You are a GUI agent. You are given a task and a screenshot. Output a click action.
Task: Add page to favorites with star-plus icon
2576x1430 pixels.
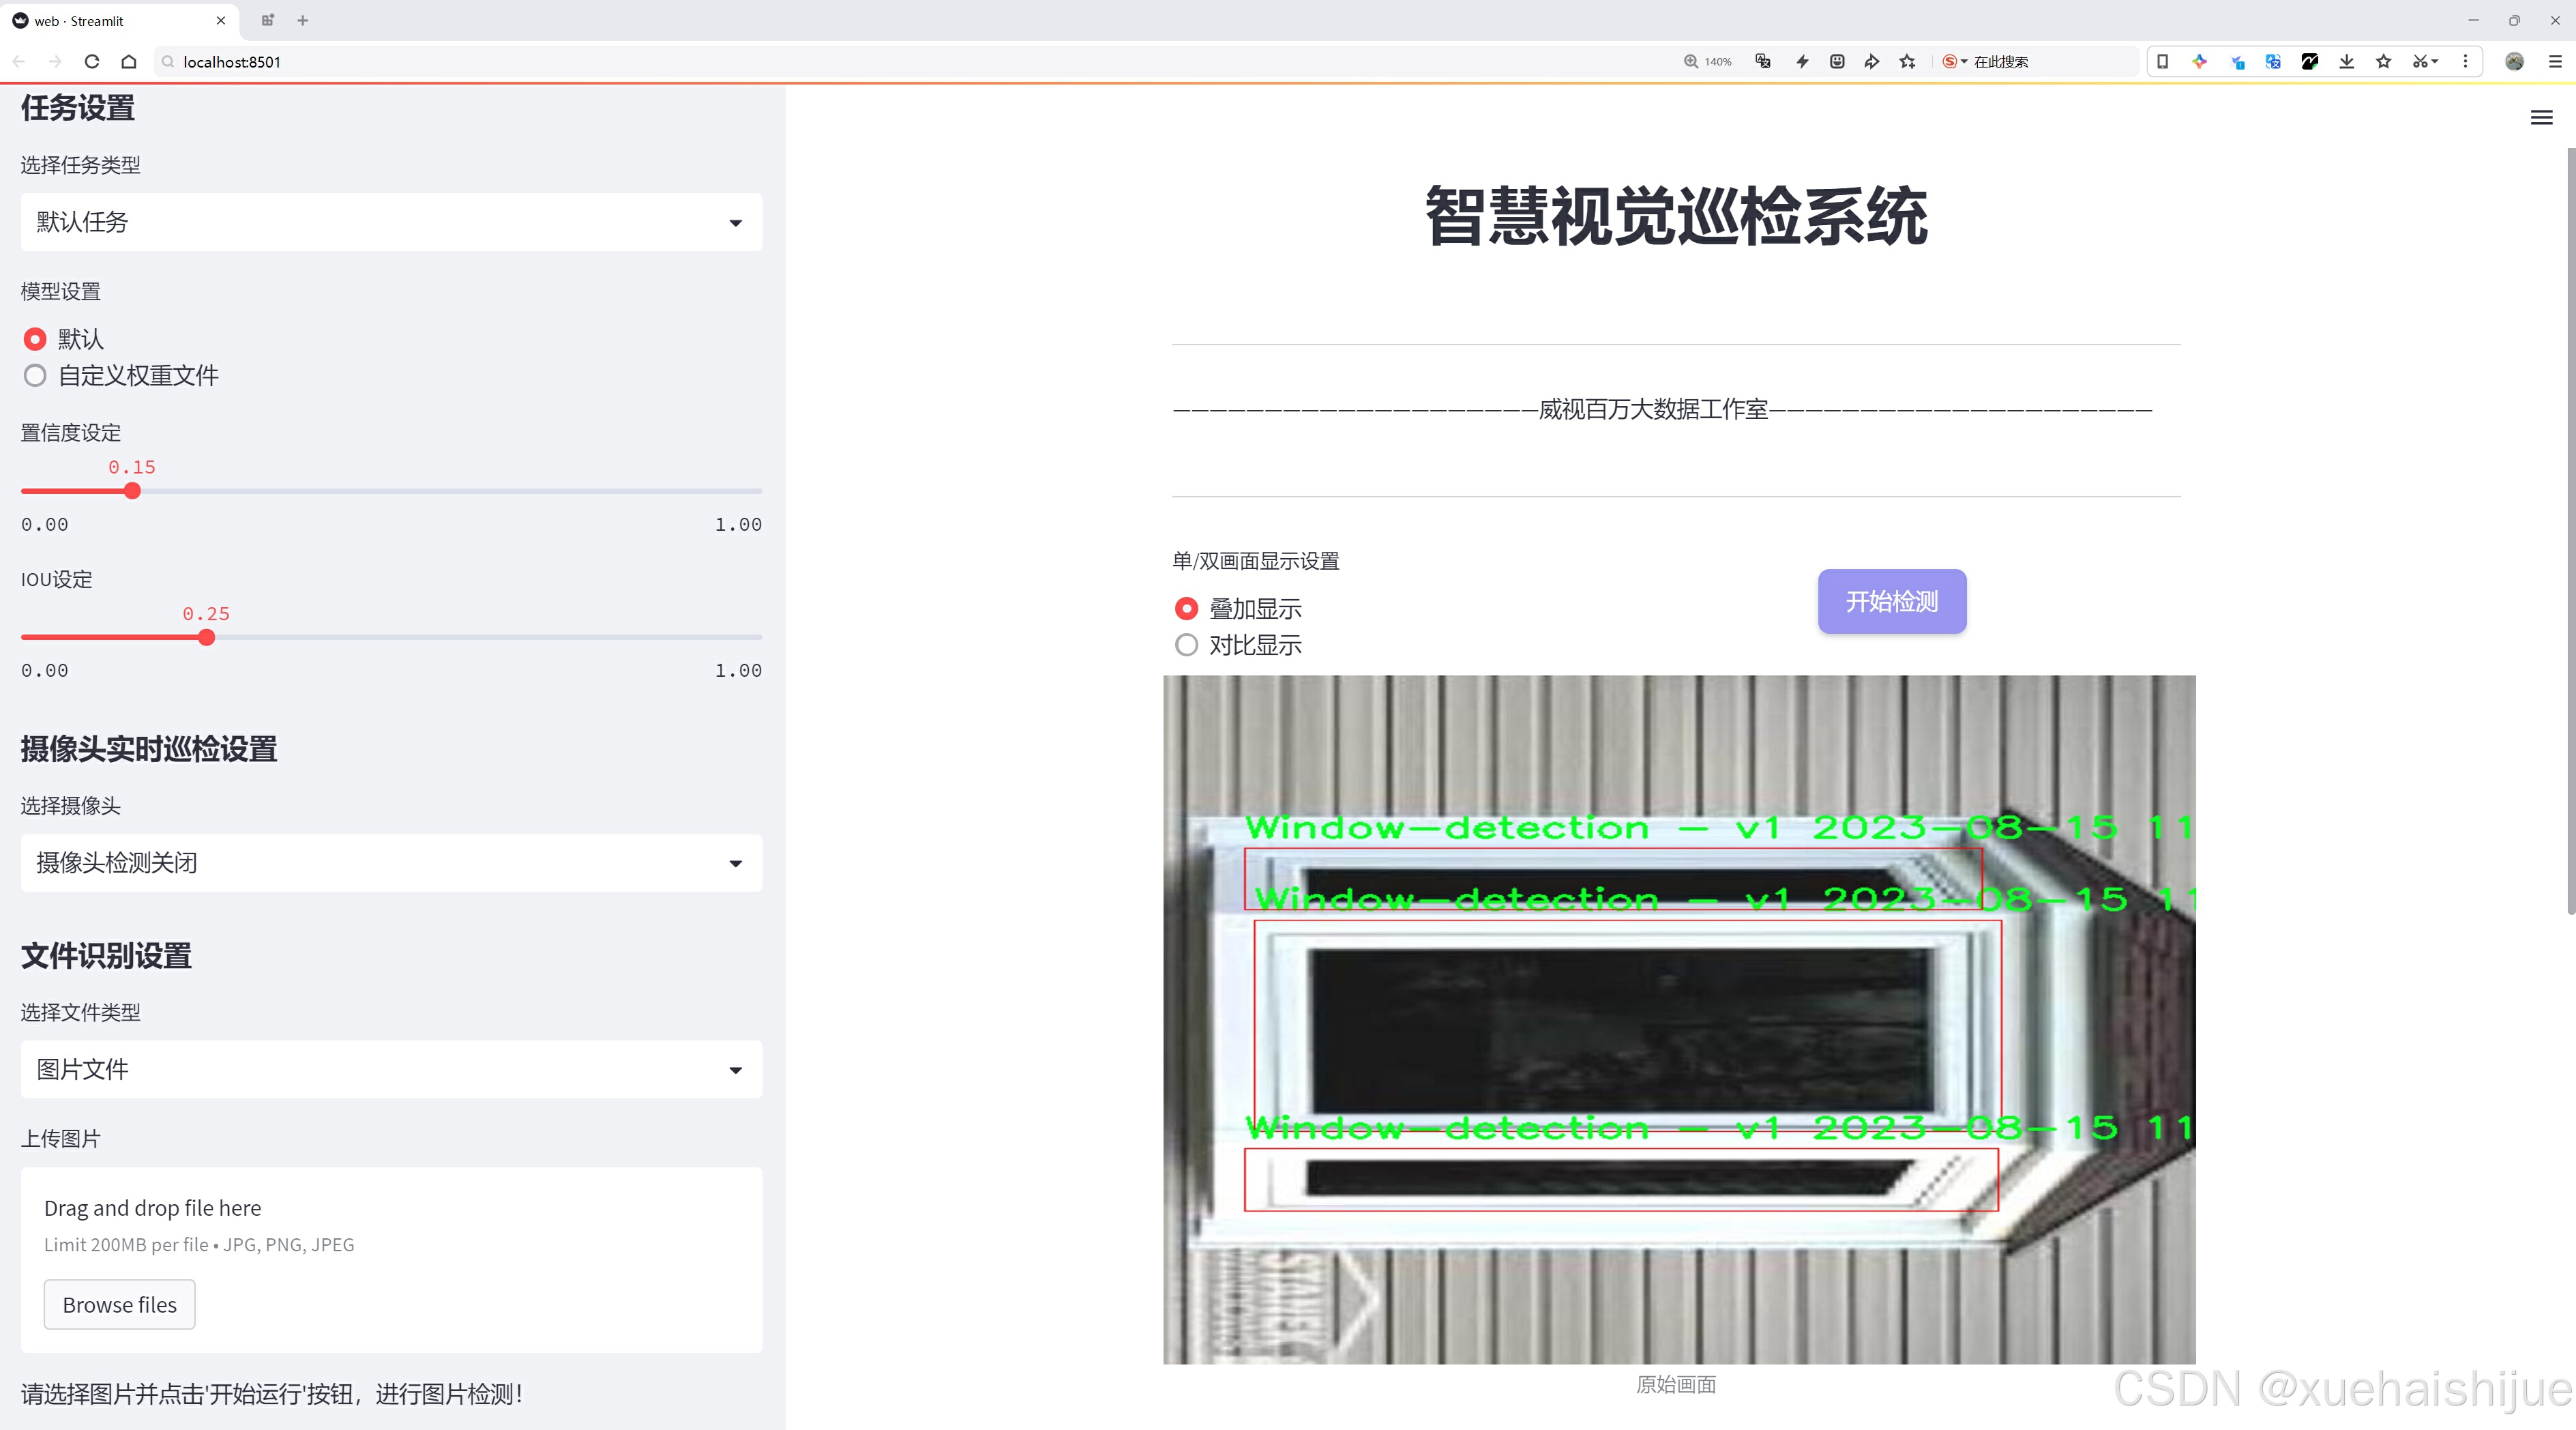click(x=1908, y=61)
